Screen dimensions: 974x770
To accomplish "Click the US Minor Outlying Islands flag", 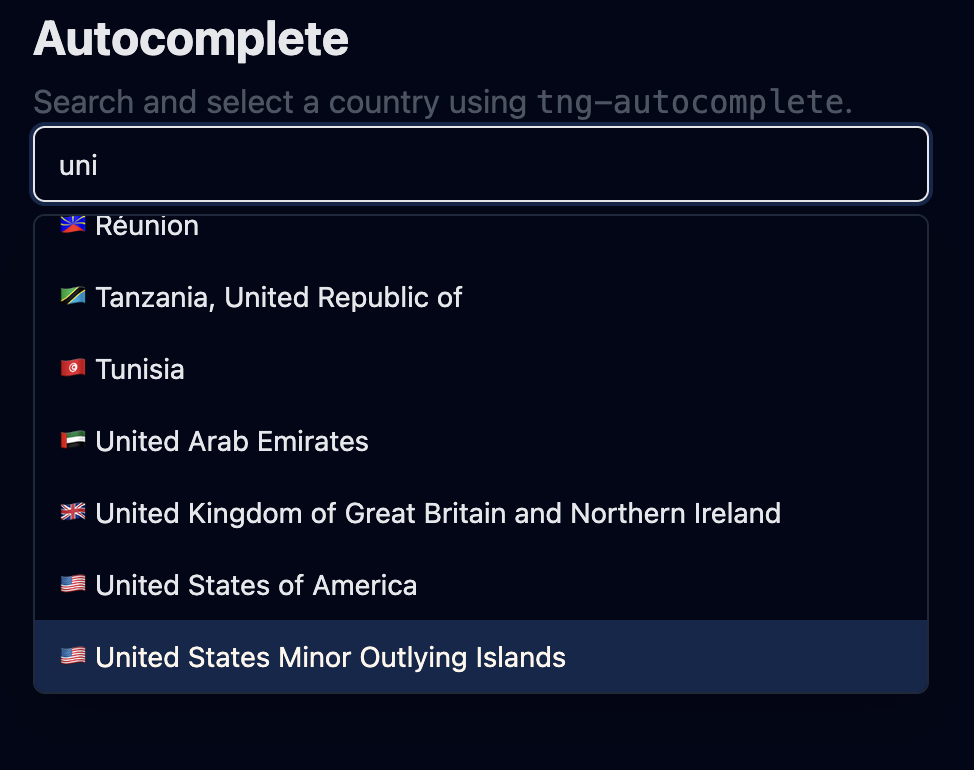I will [73, 657].
